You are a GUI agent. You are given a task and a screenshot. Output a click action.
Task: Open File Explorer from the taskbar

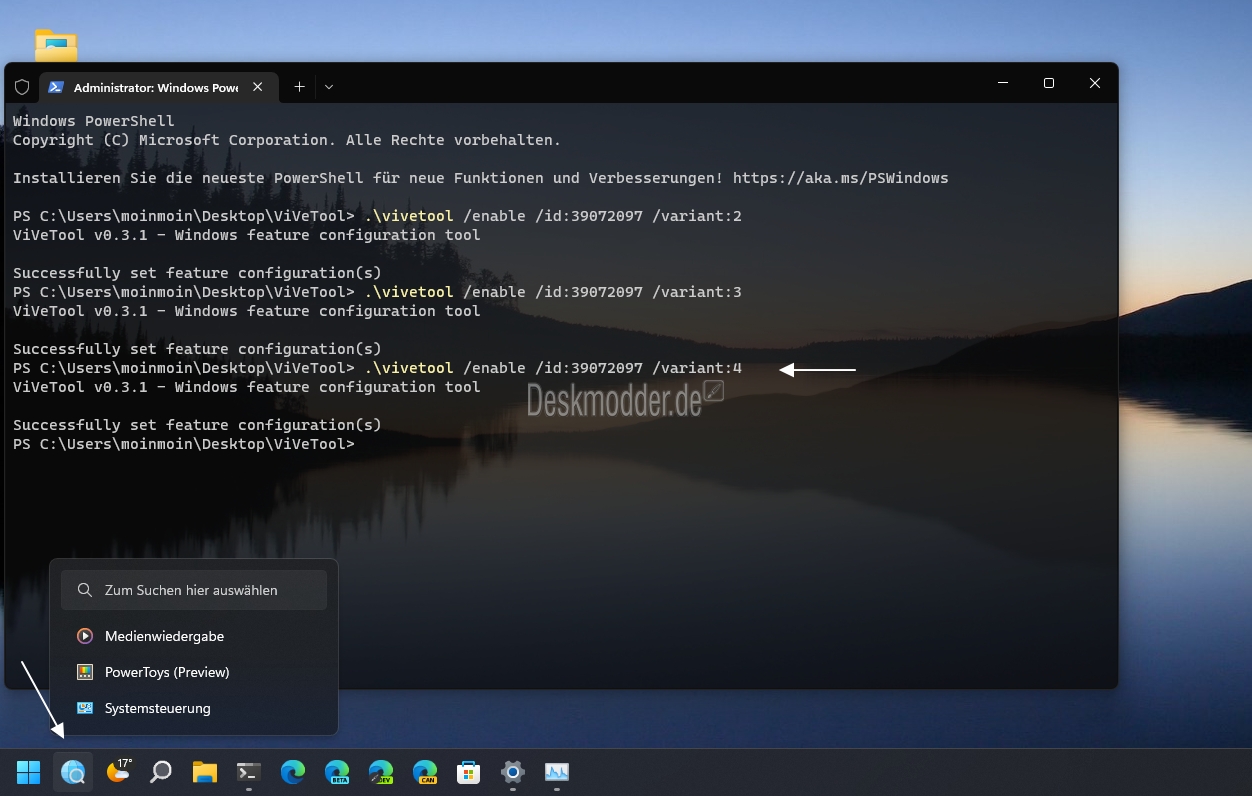click(x=205, y=772)
